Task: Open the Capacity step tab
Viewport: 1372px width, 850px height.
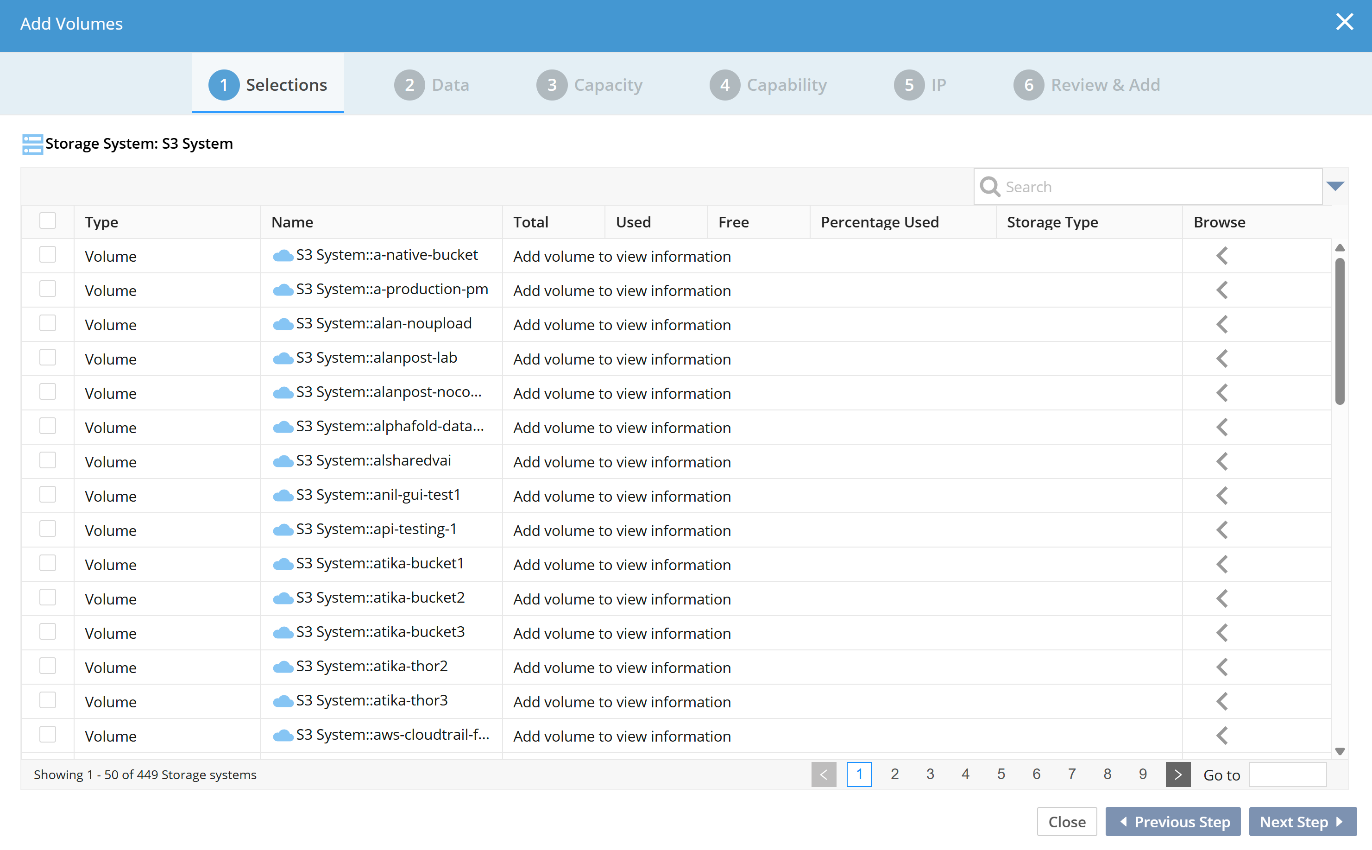Action: 589,85
